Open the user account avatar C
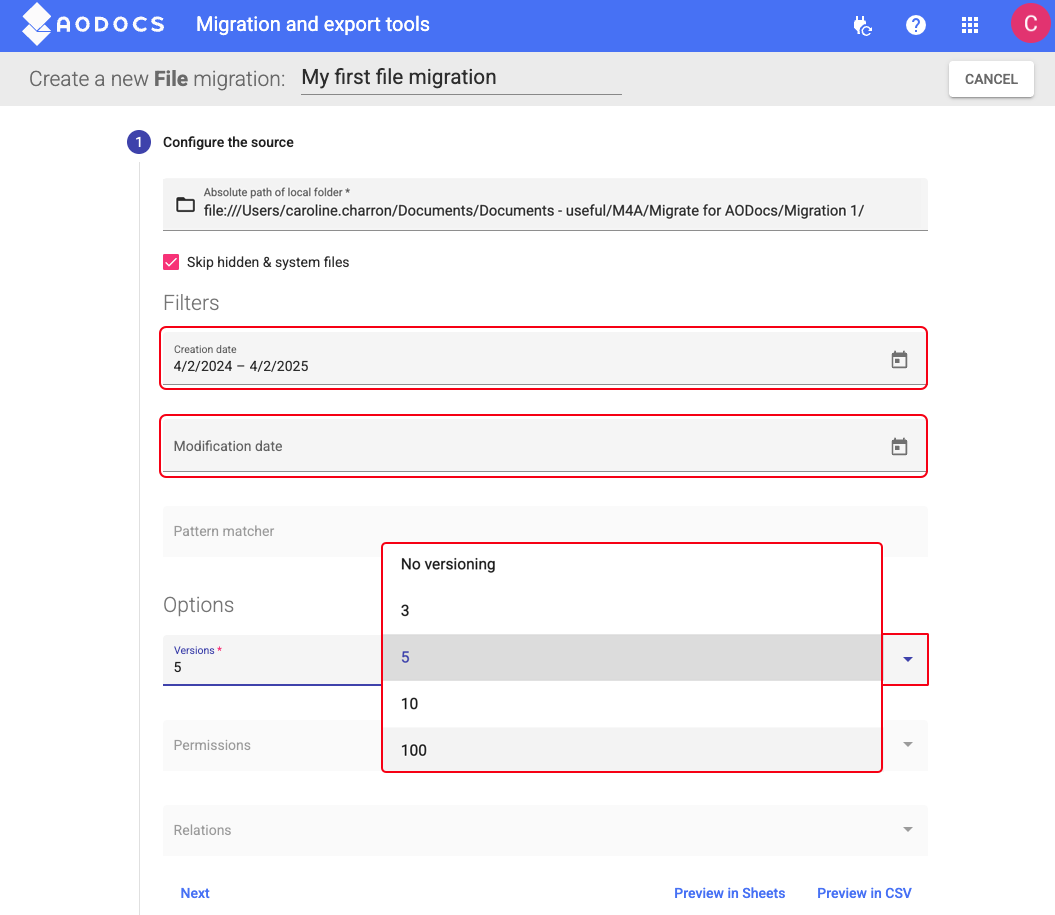Screen dimensions: 1055x915 pyautogui.click(x=1030, y=24)
